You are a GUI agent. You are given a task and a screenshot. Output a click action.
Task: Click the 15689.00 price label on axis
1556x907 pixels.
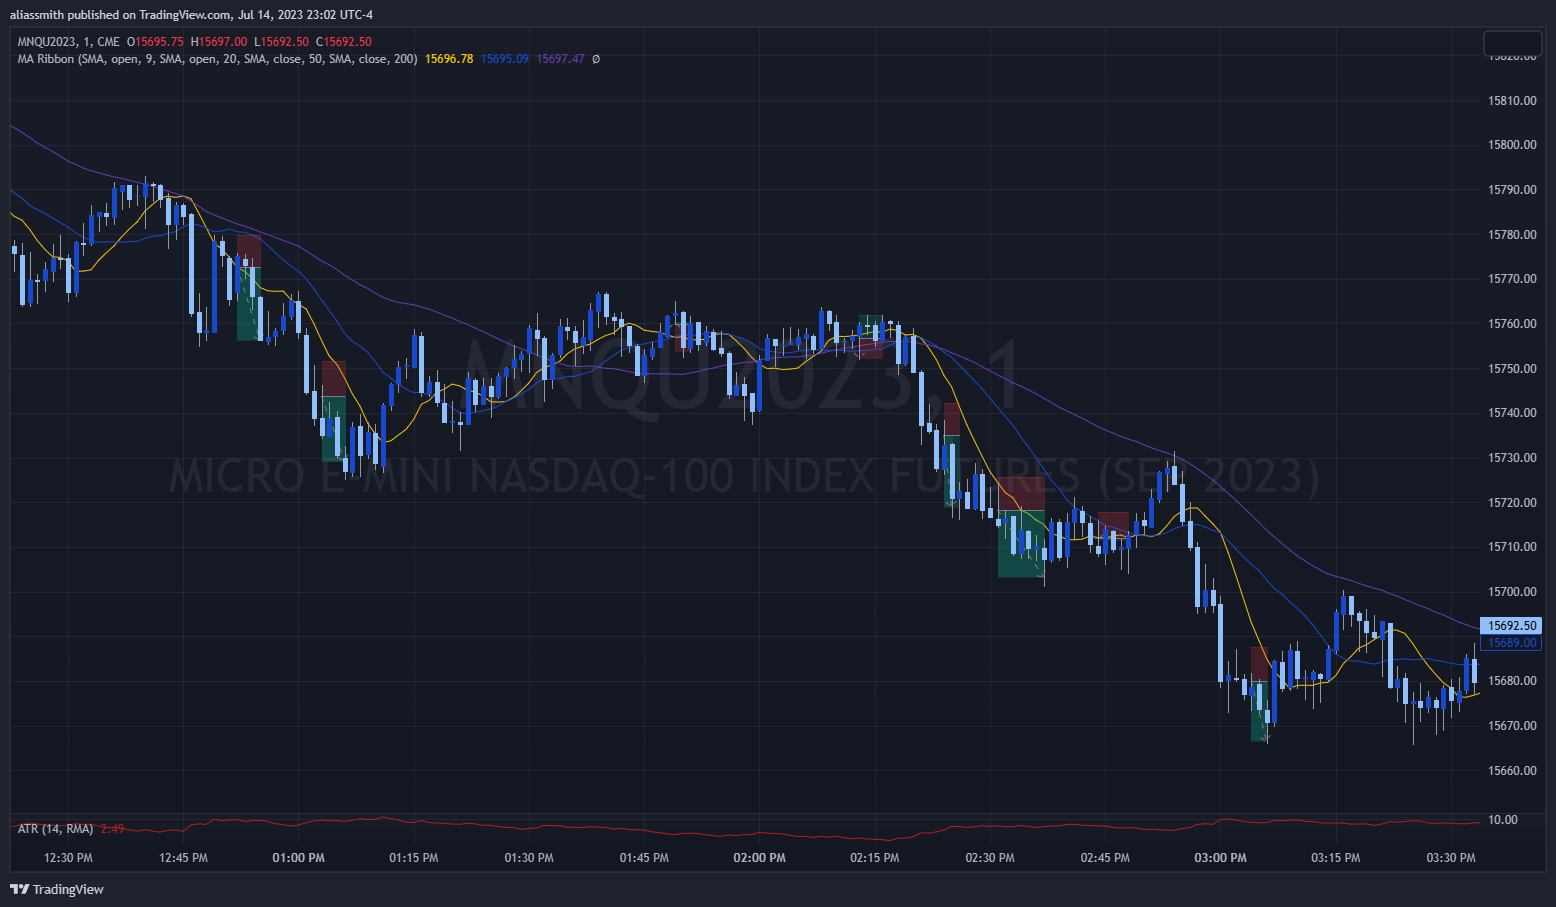click(1512, 643)
